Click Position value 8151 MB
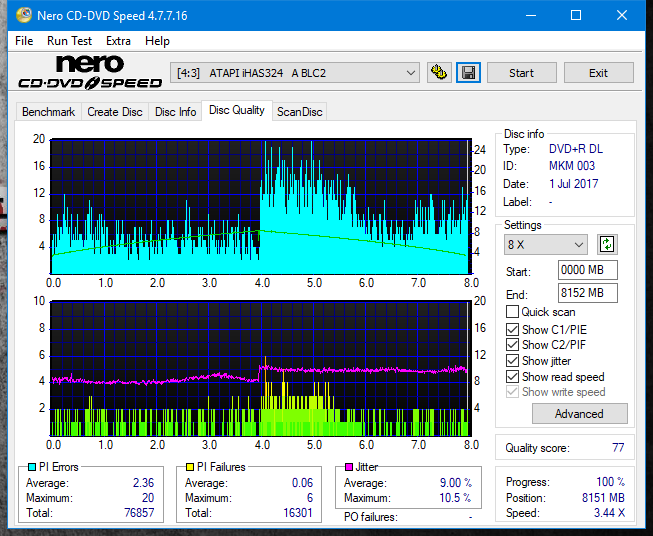 click(603, 498)
